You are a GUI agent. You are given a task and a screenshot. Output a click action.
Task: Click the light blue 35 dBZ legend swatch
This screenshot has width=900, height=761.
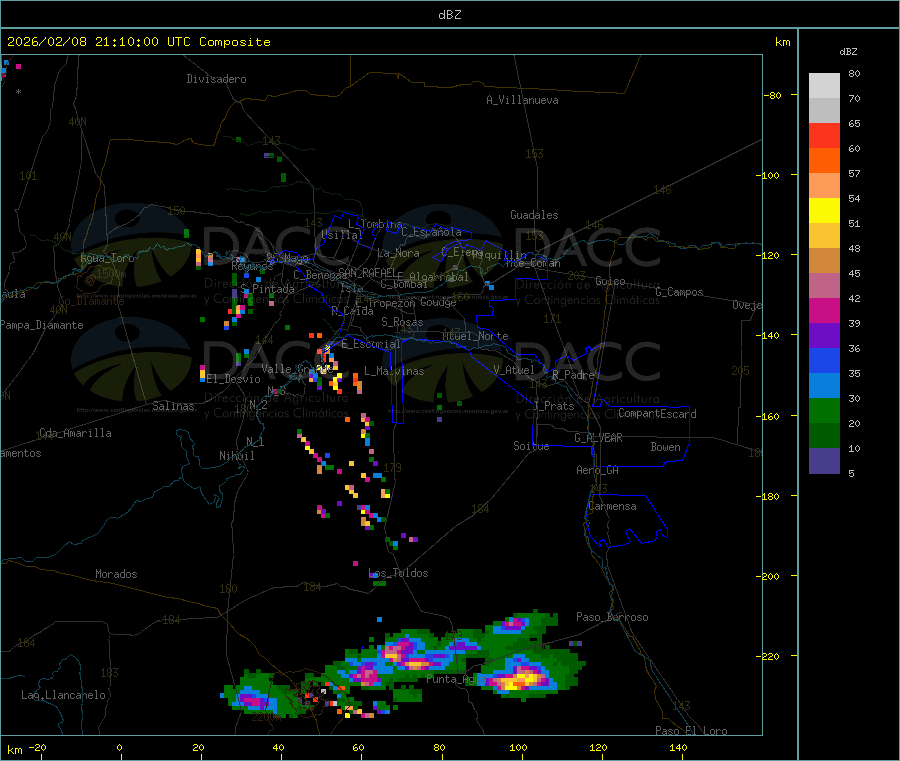[x=824, y=386]
